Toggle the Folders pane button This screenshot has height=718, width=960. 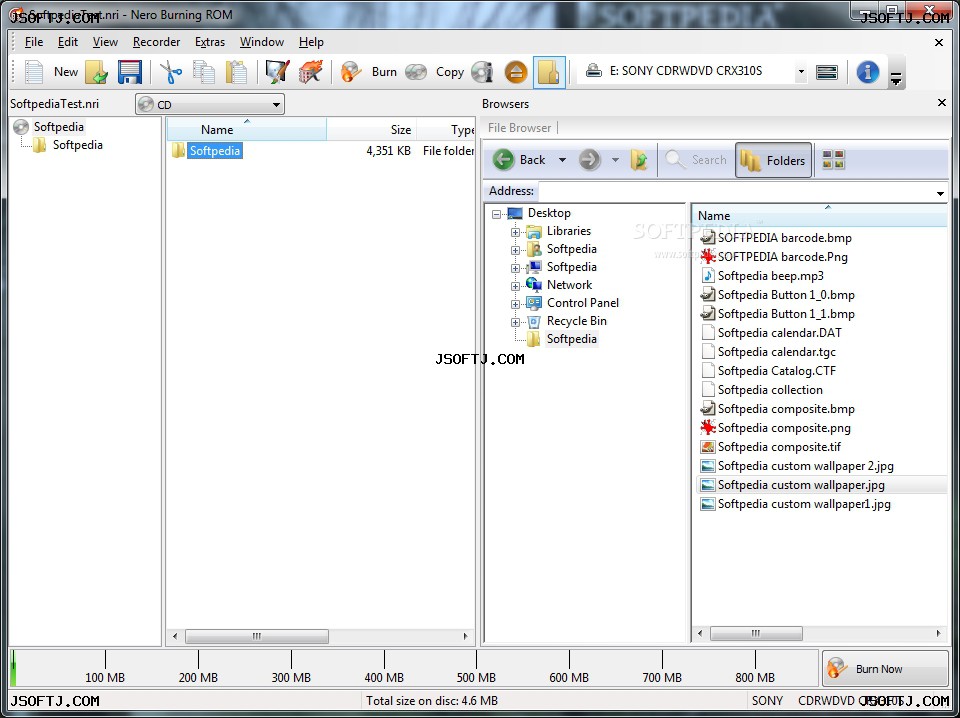coord(773,160)
